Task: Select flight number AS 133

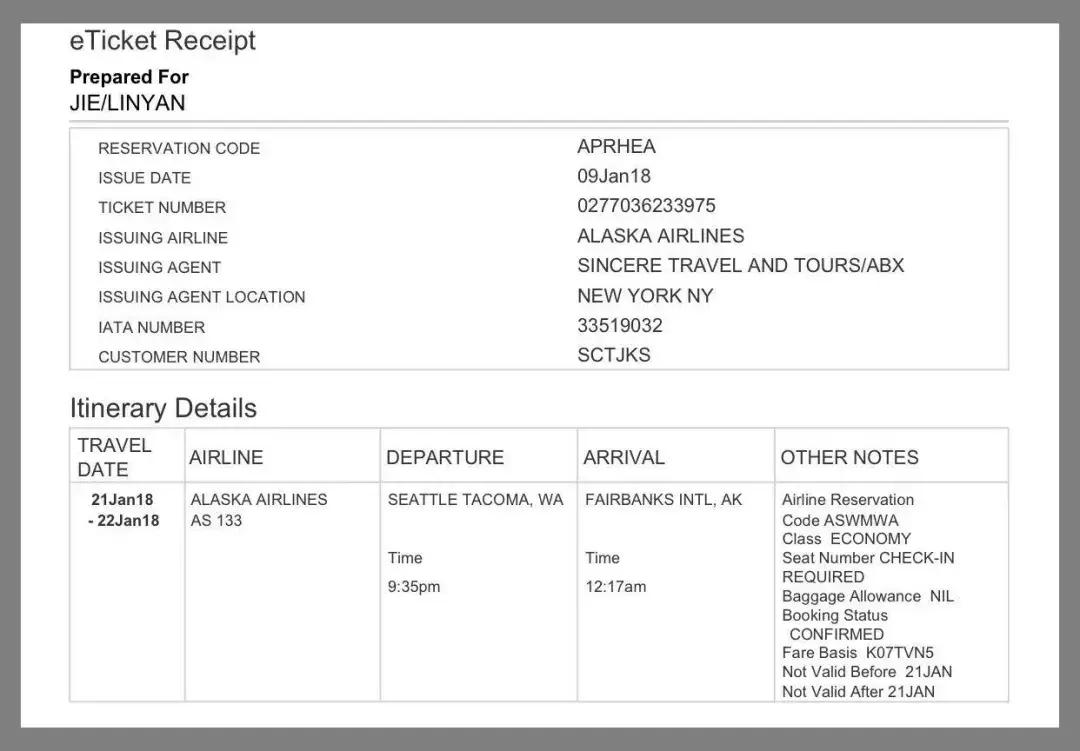Action: 216,520
